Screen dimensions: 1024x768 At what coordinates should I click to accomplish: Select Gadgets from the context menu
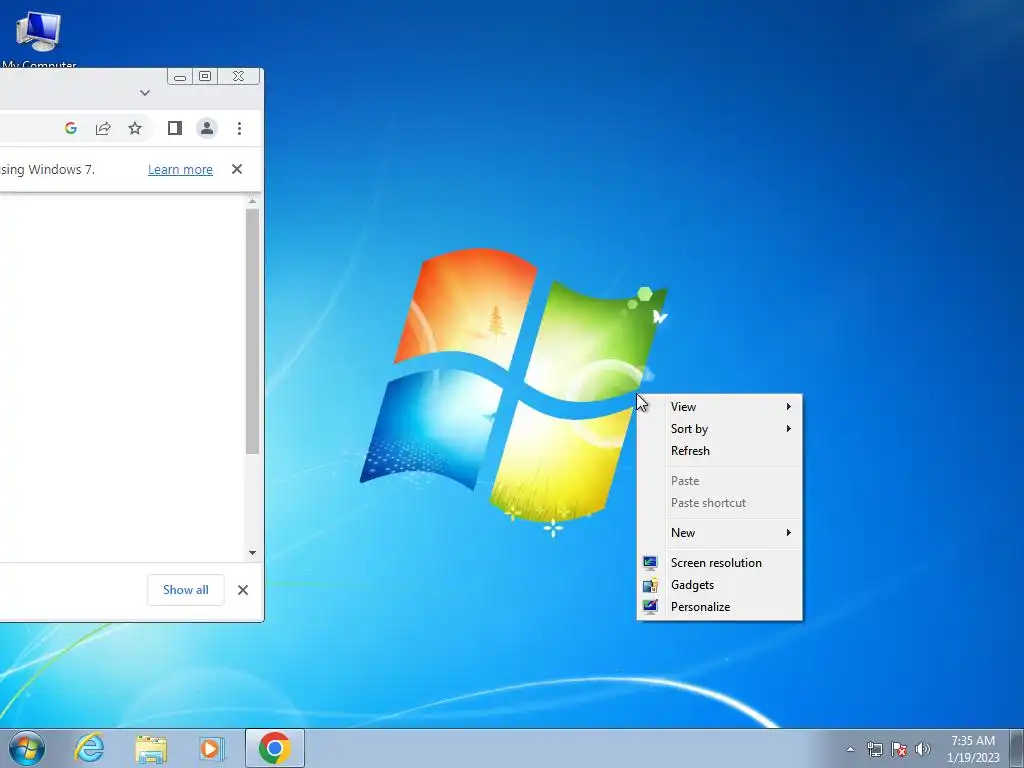pyautogui.click(x=720, y=584)
